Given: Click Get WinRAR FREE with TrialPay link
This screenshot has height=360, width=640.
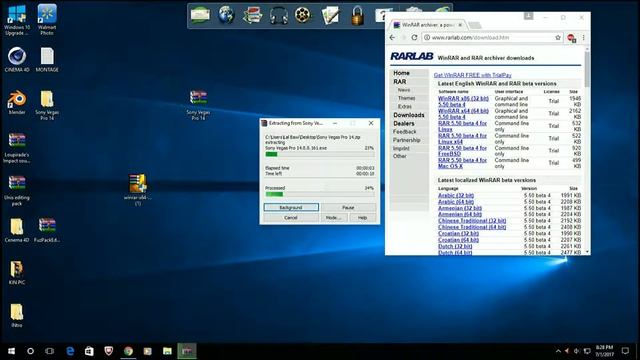Looking at the screenshot, I should 472,75.
